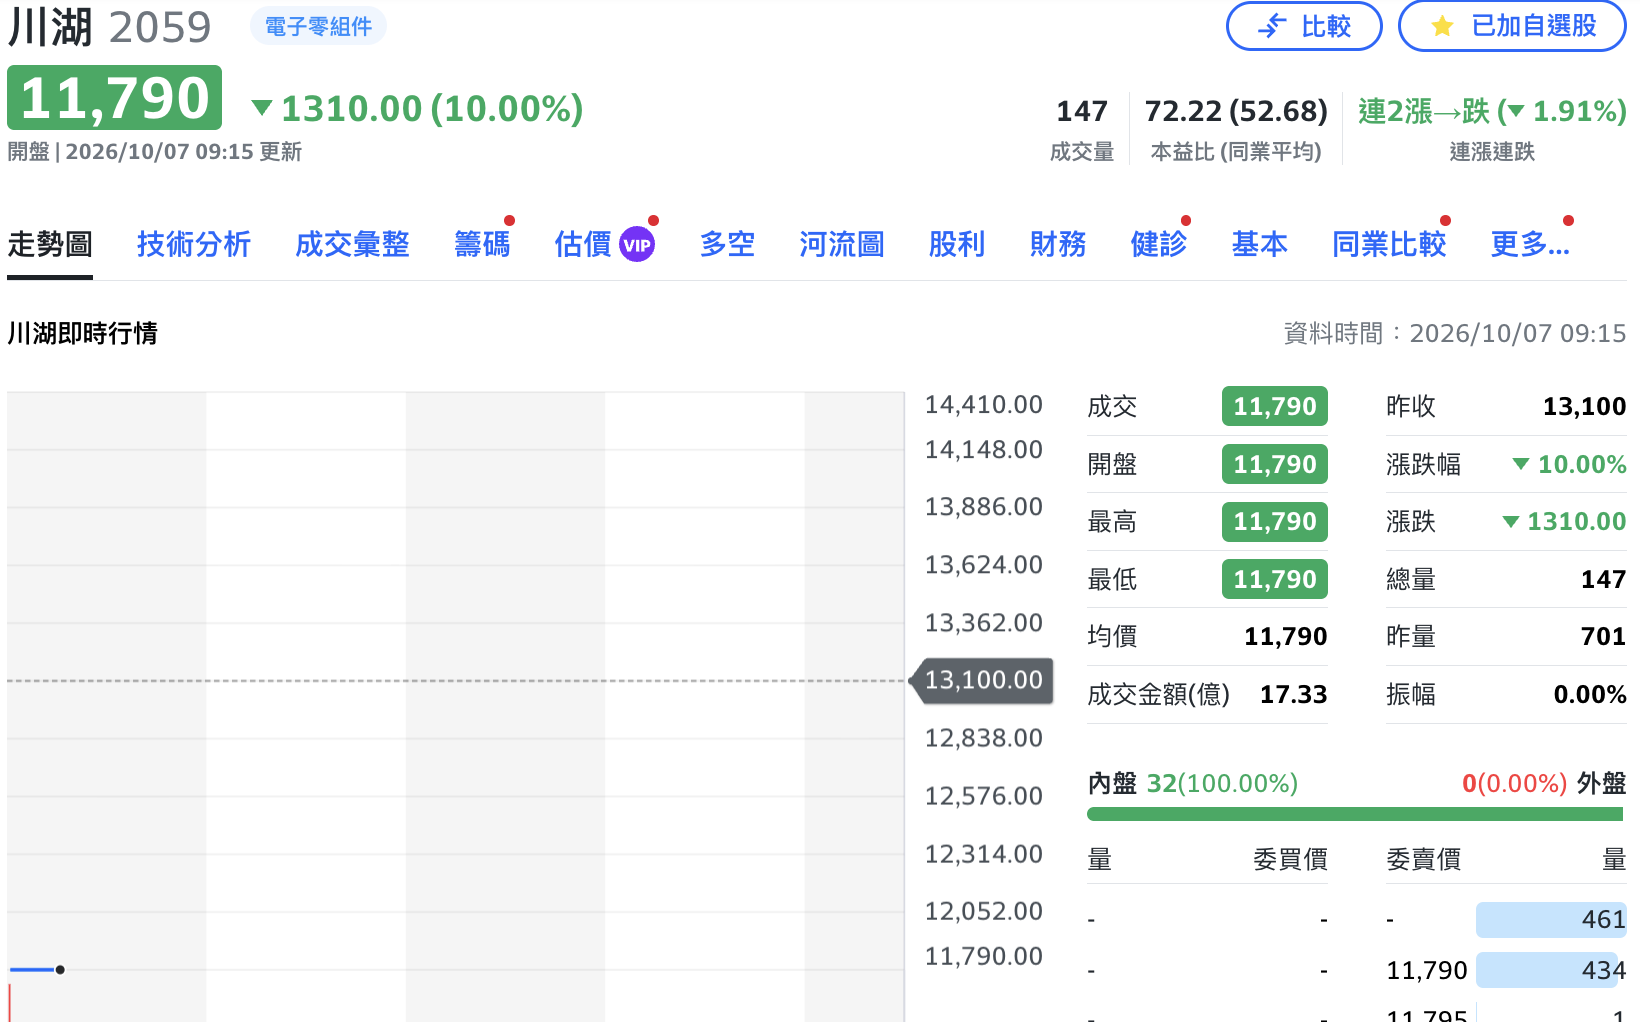Image resolution: width=1640 pixels, height=1022 pixels.
Task: Click the green 內盤/外盤 ratio bar
Action: (1355, 814)
